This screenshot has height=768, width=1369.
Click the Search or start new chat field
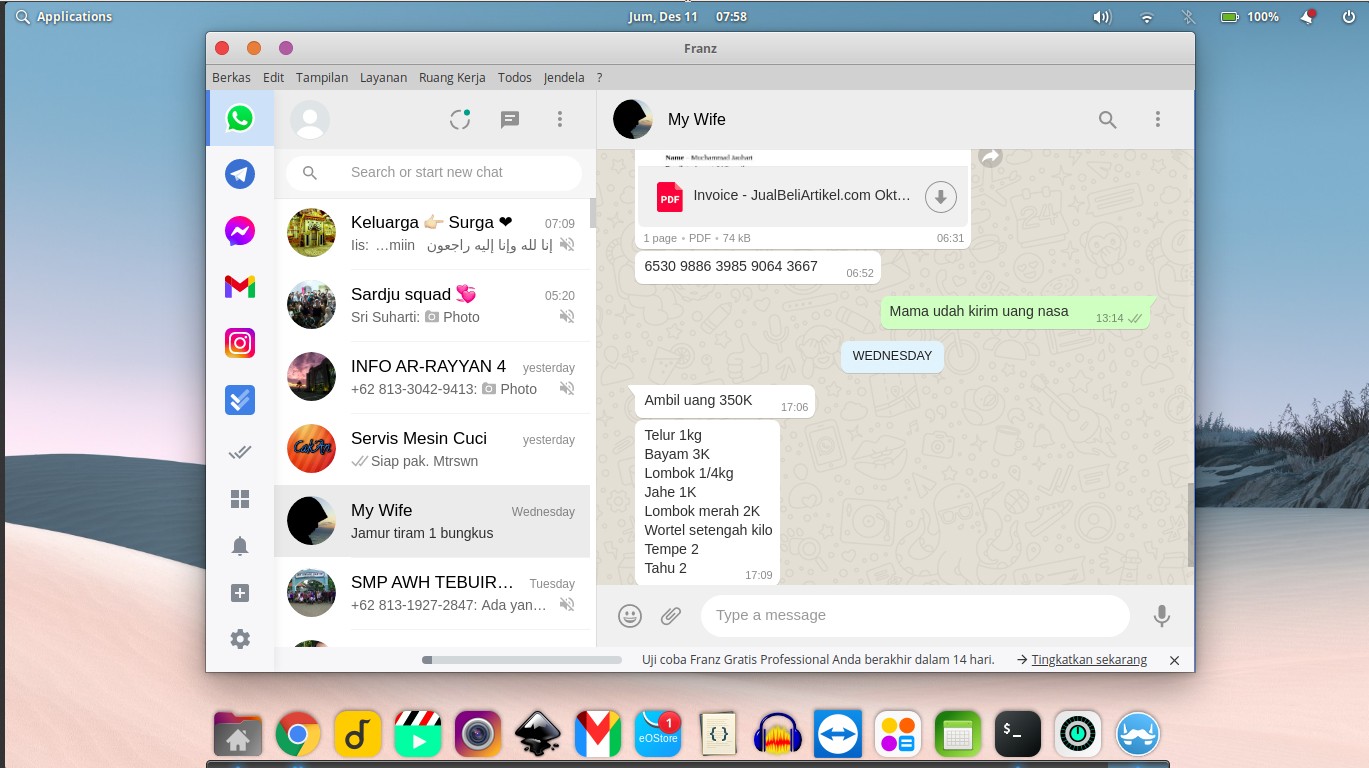pos(434,172)
